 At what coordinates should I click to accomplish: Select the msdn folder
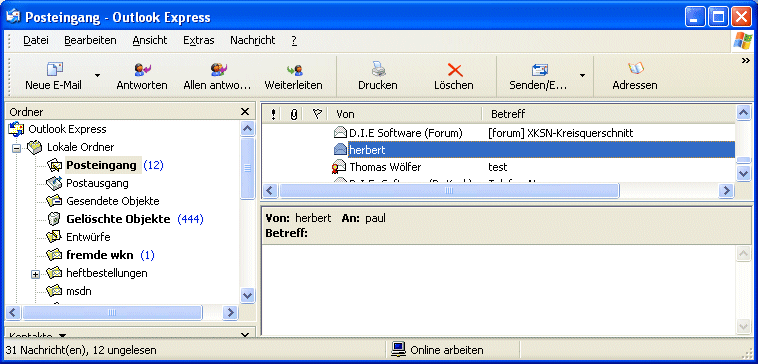79,291
